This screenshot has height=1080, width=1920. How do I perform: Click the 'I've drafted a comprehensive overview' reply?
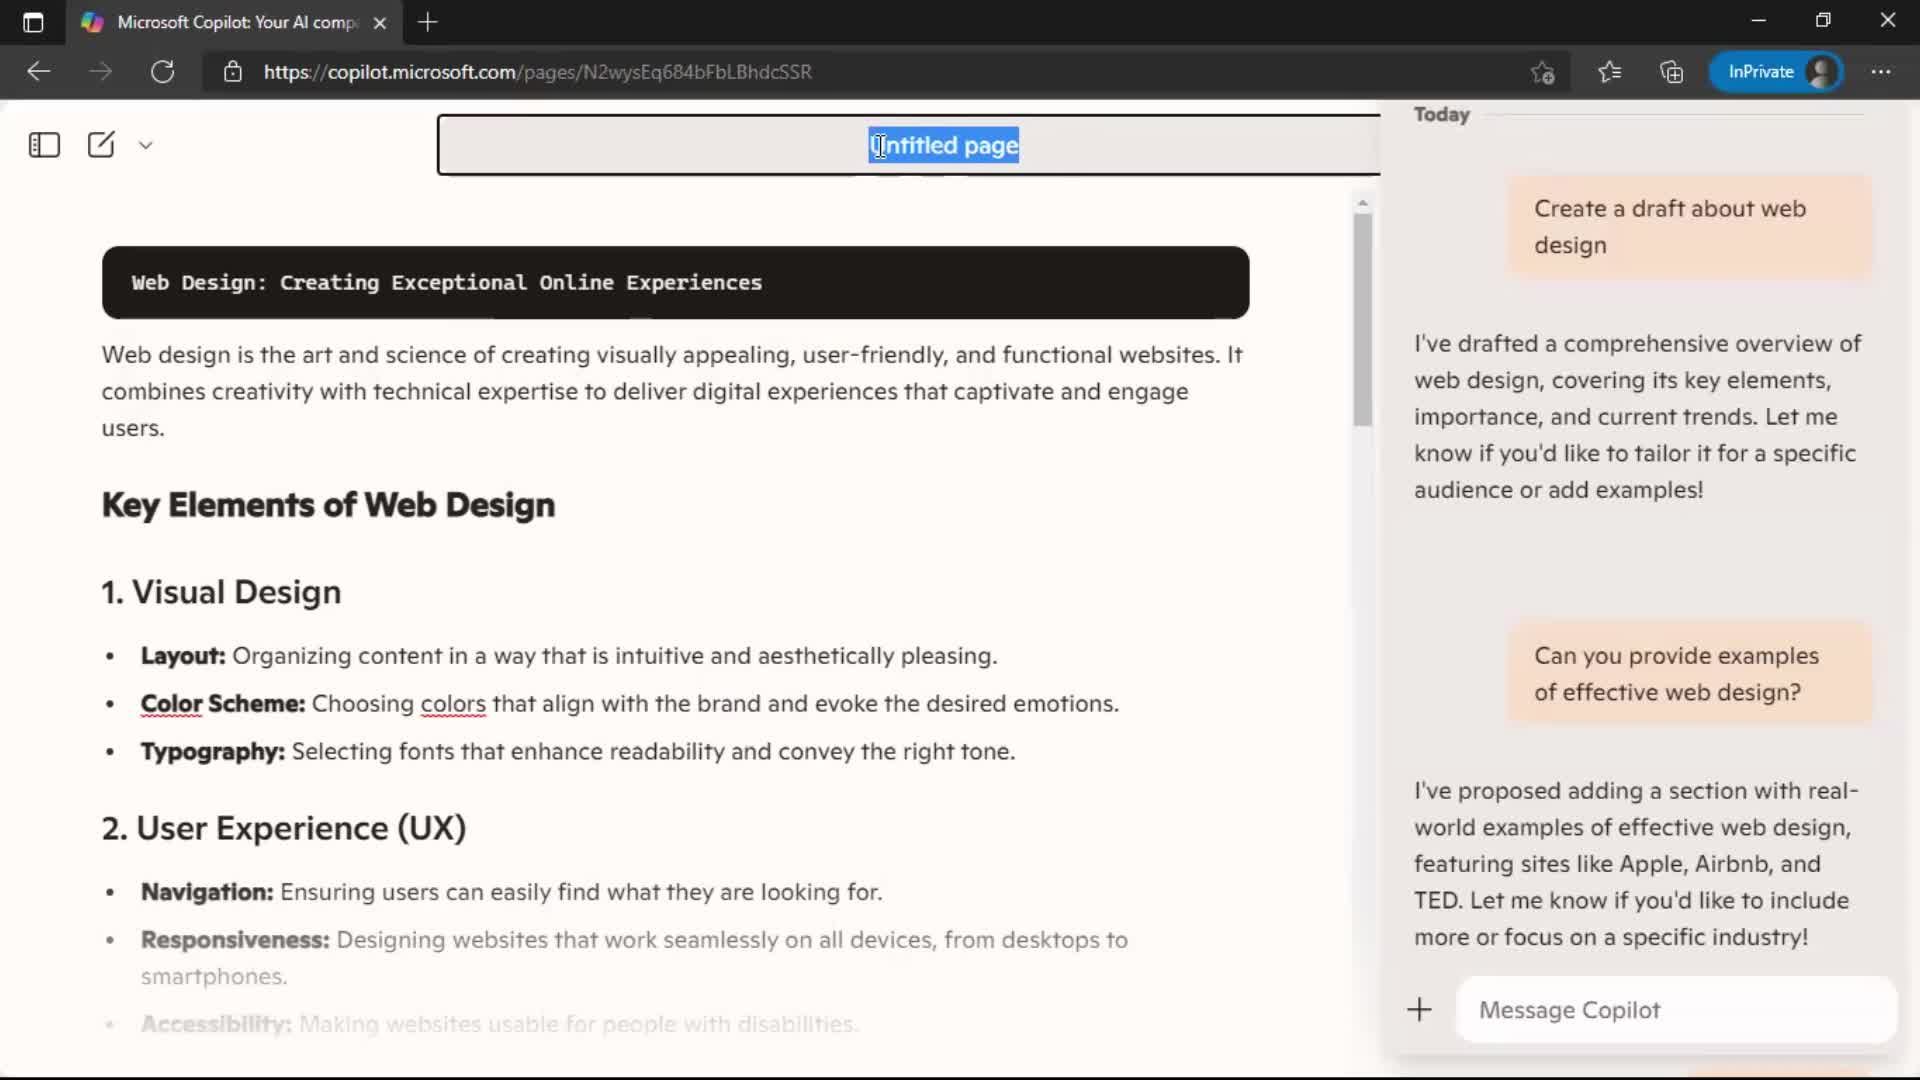1637,417
